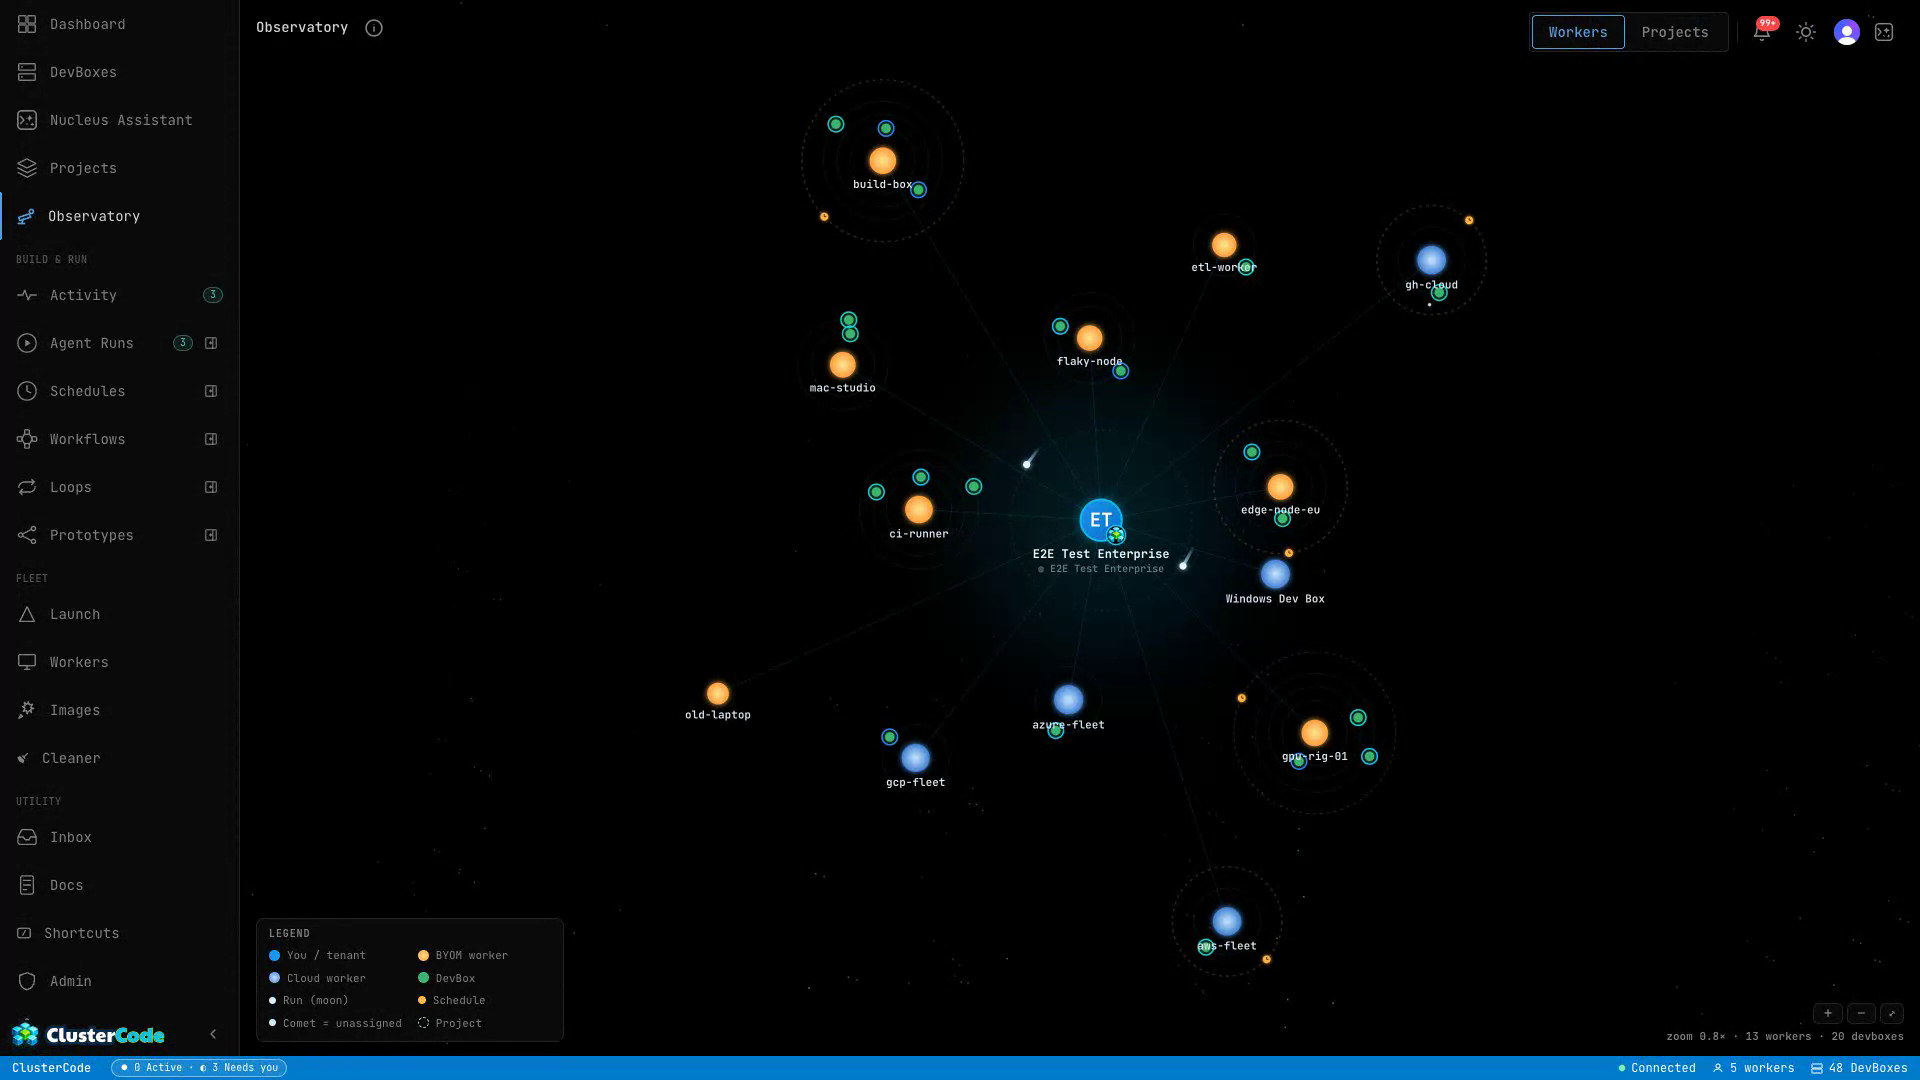Open Launch under Fleet
Image resolution: width=1920 pixels, height=1080 pixels.
(119, 614)
